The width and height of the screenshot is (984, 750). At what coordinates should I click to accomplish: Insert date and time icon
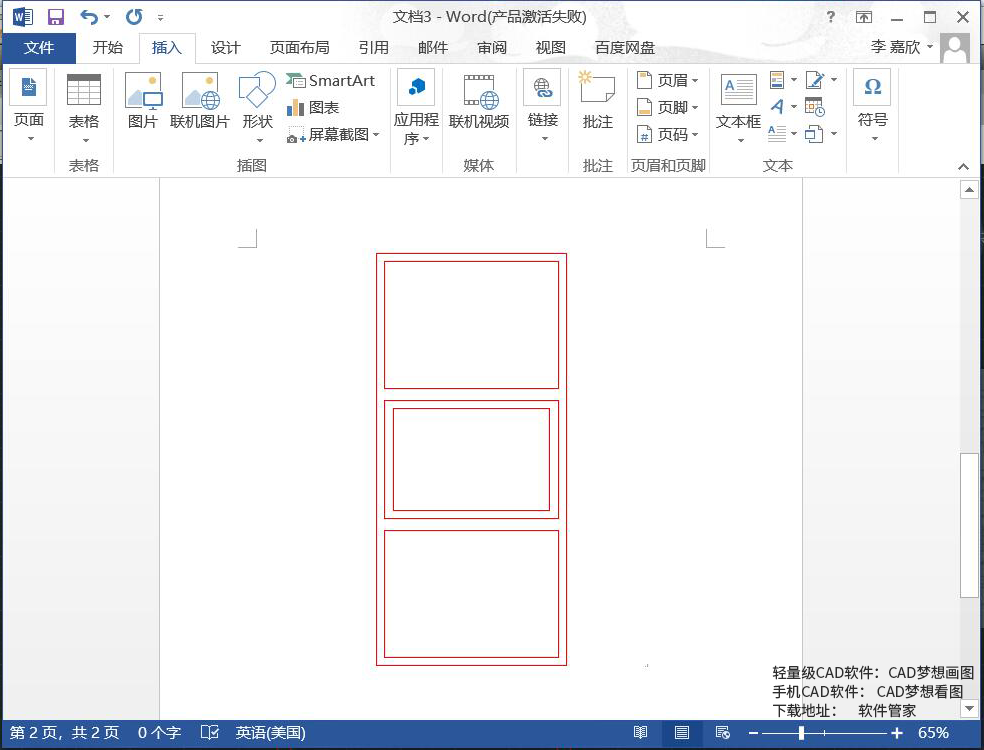815,107
